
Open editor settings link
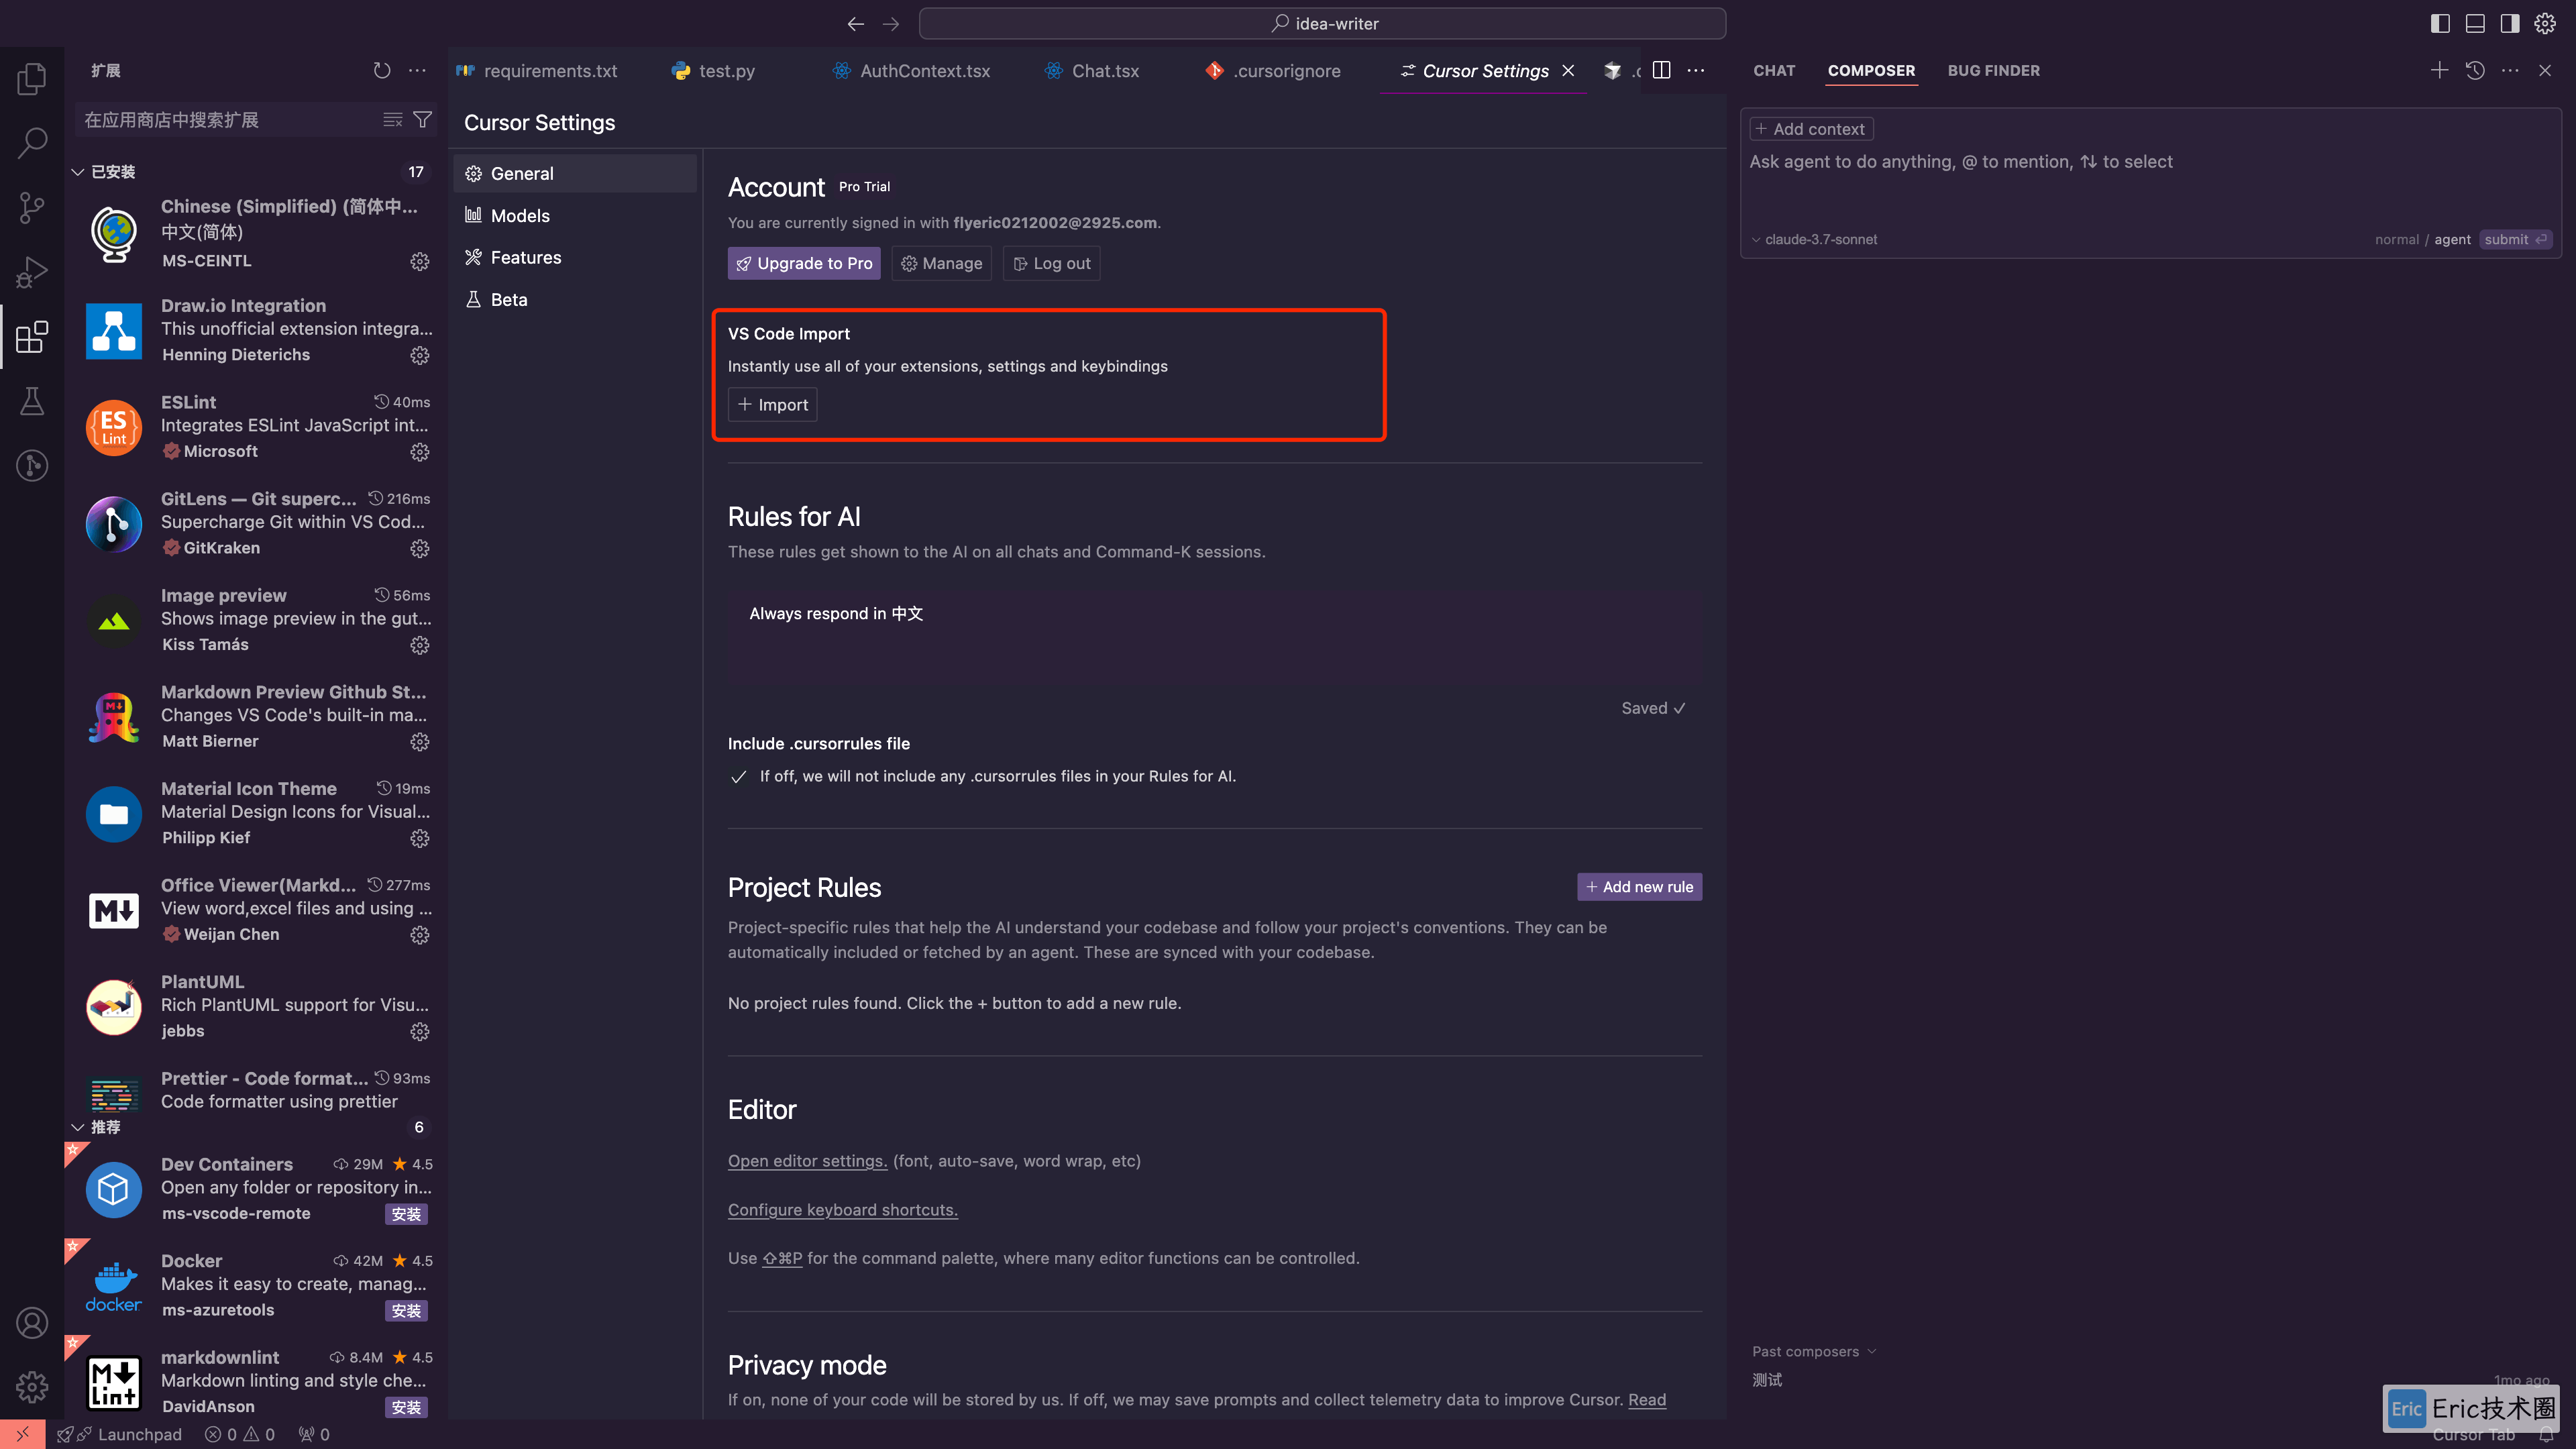pos(807,1161)
